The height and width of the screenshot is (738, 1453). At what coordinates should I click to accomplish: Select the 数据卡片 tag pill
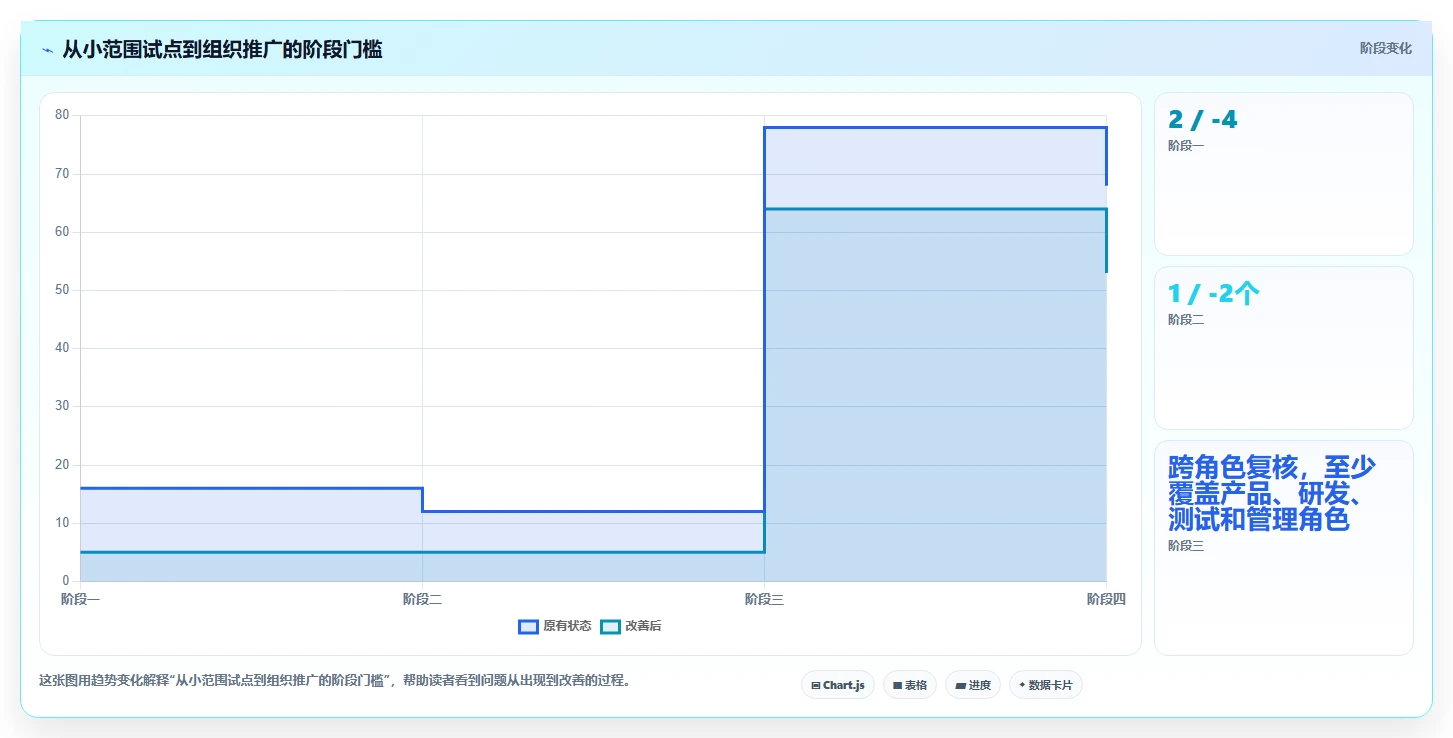pos(1046,685)
